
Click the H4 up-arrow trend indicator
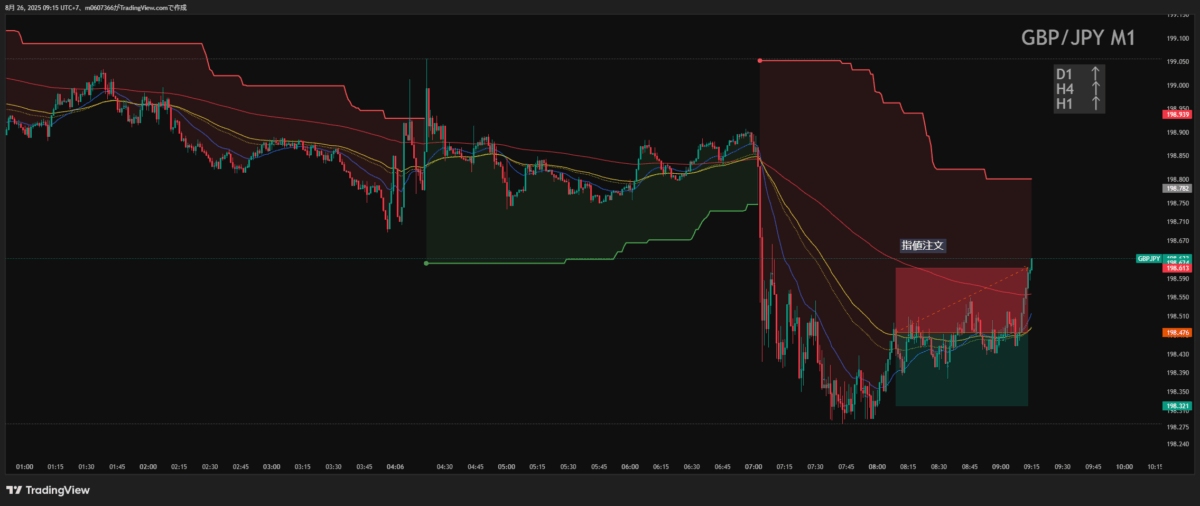click(x=1096, y=88)
